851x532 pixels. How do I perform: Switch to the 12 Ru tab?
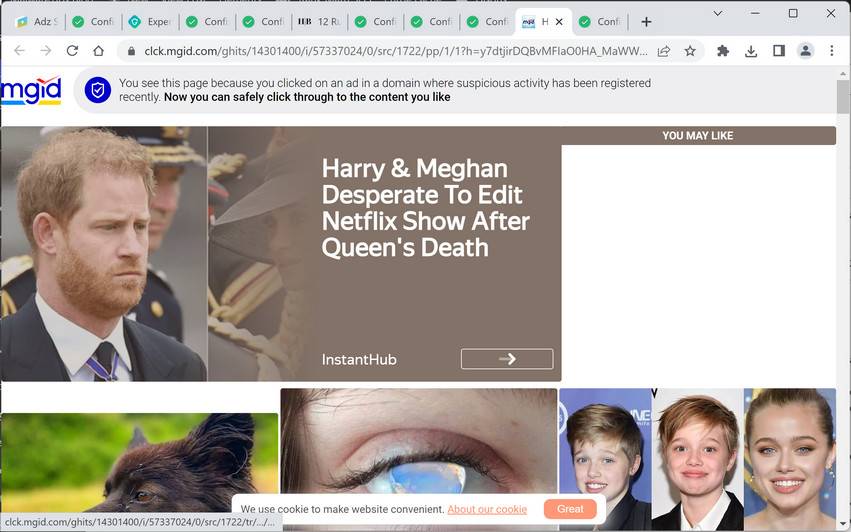click(320, 22)
